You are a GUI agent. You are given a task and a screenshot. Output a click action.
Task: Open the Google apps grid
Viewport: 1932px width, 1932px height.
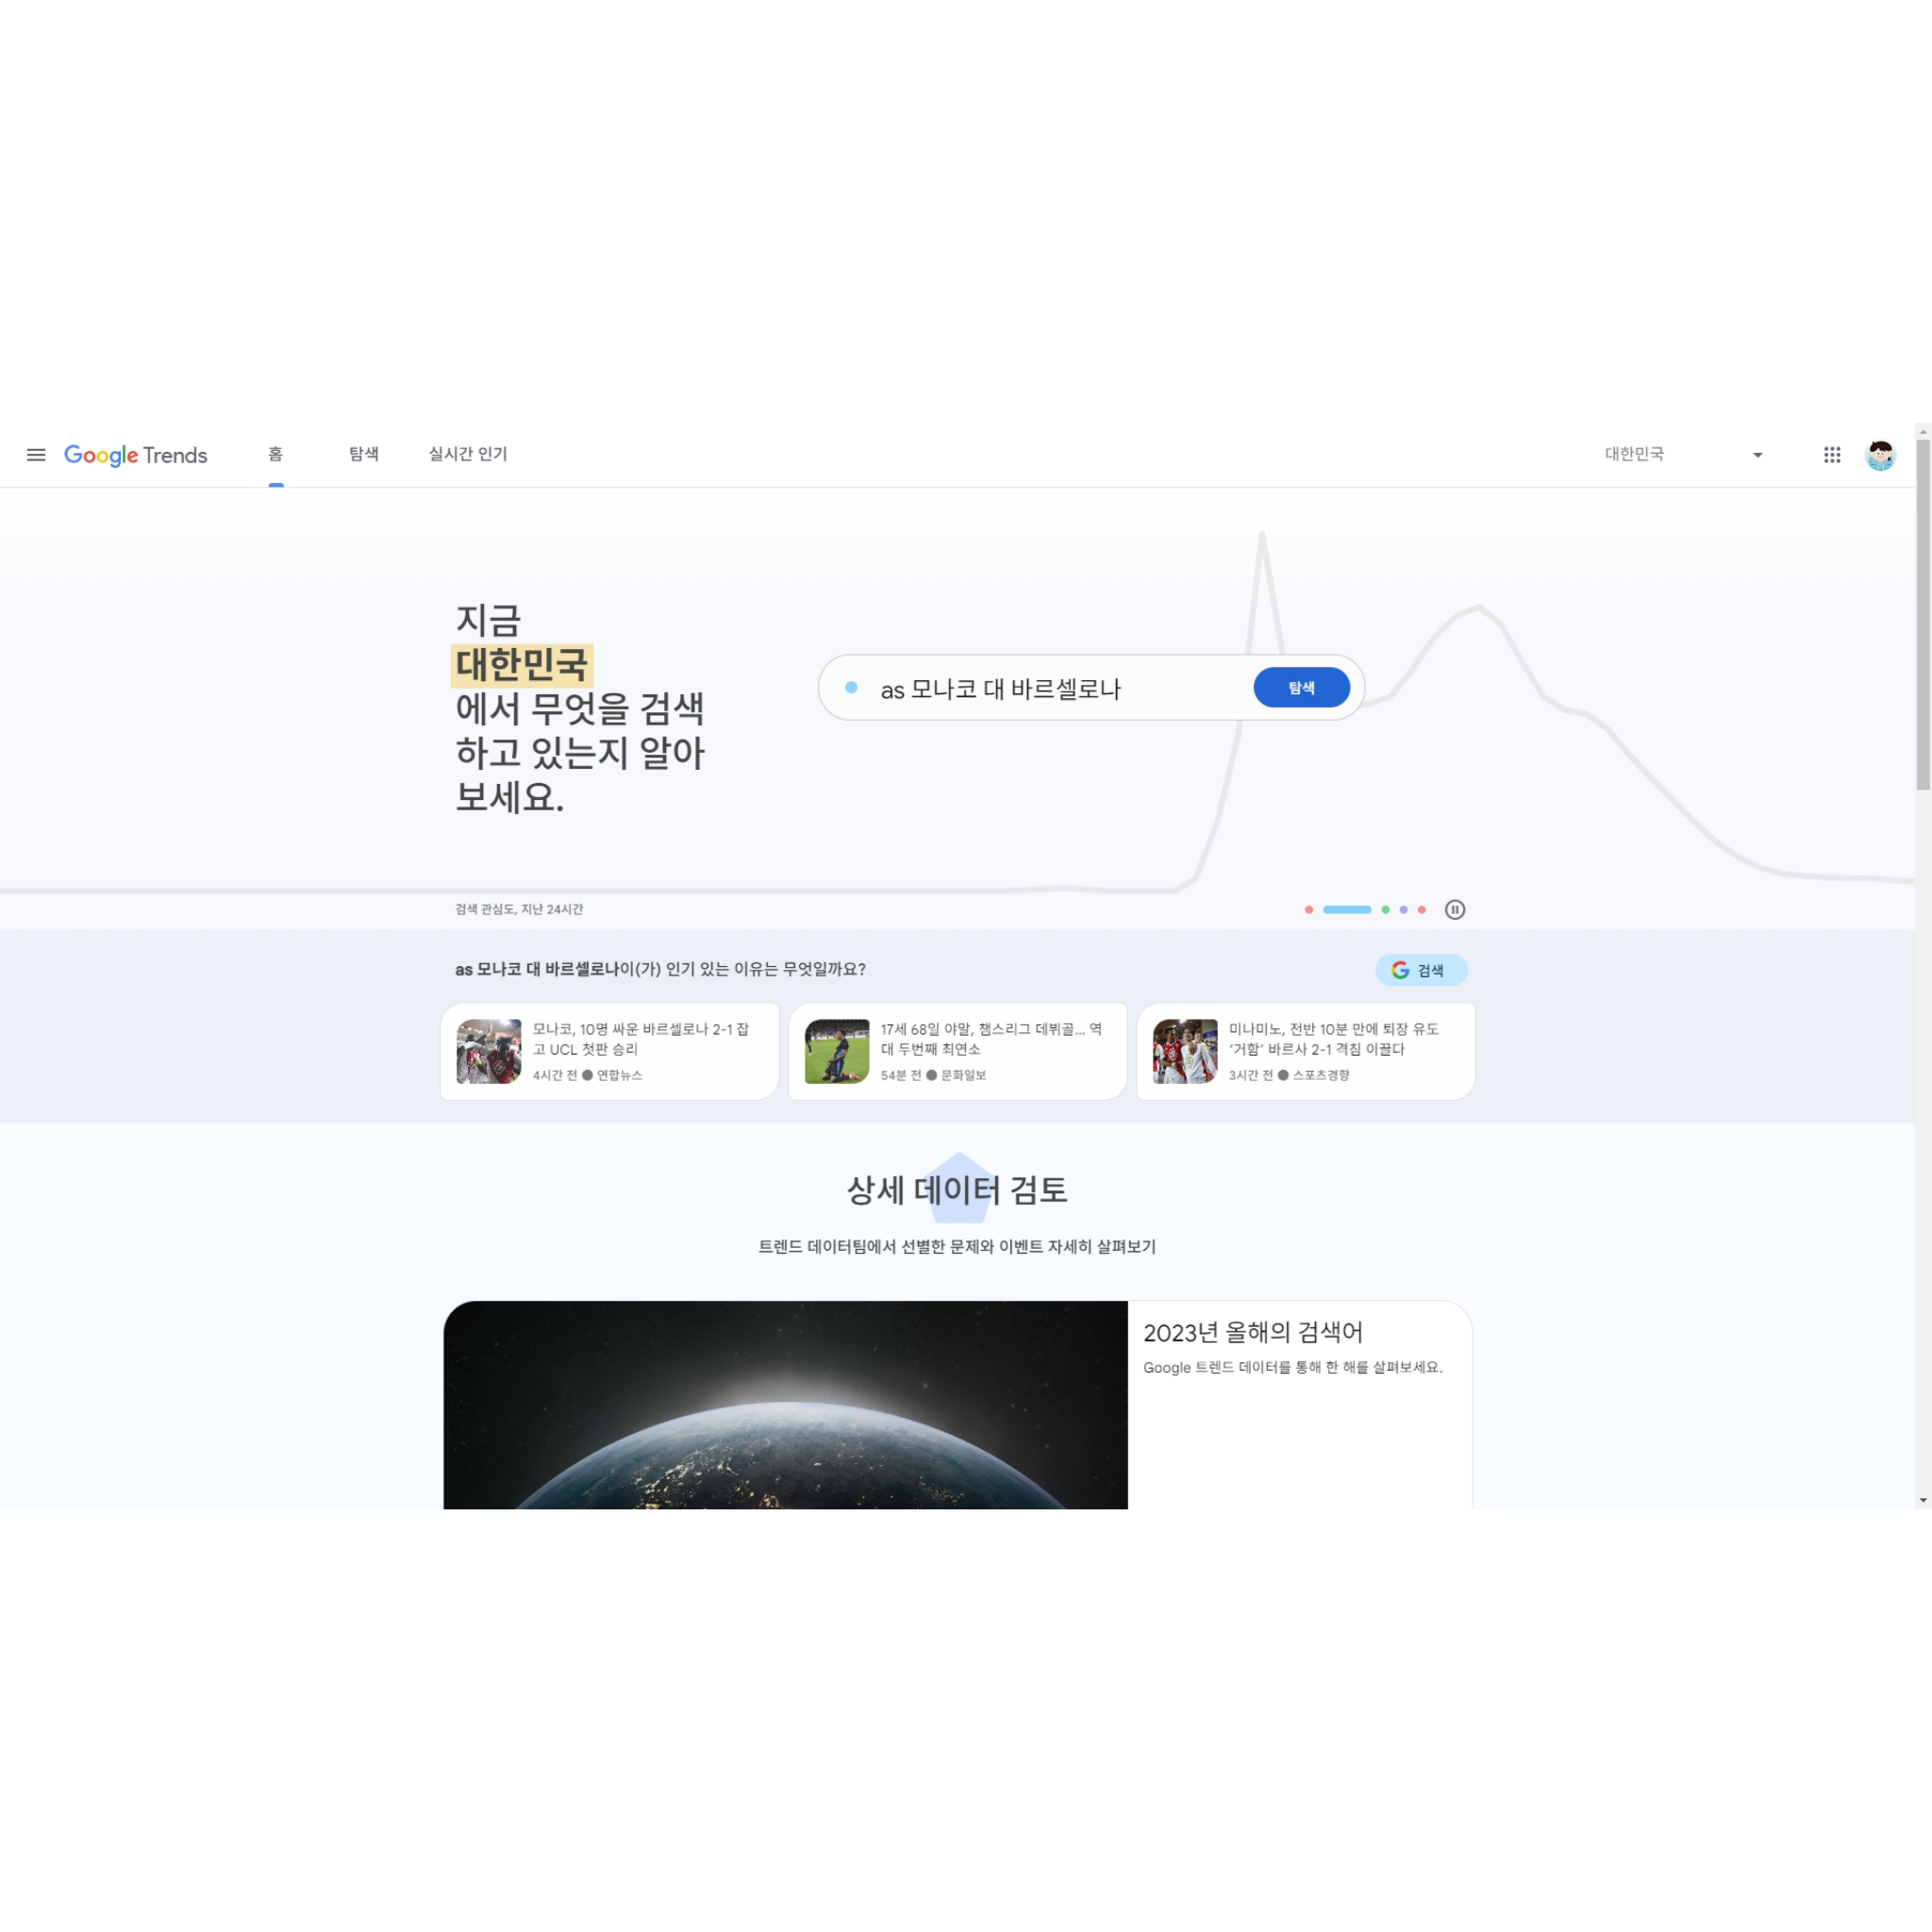tap(1831, 455)
